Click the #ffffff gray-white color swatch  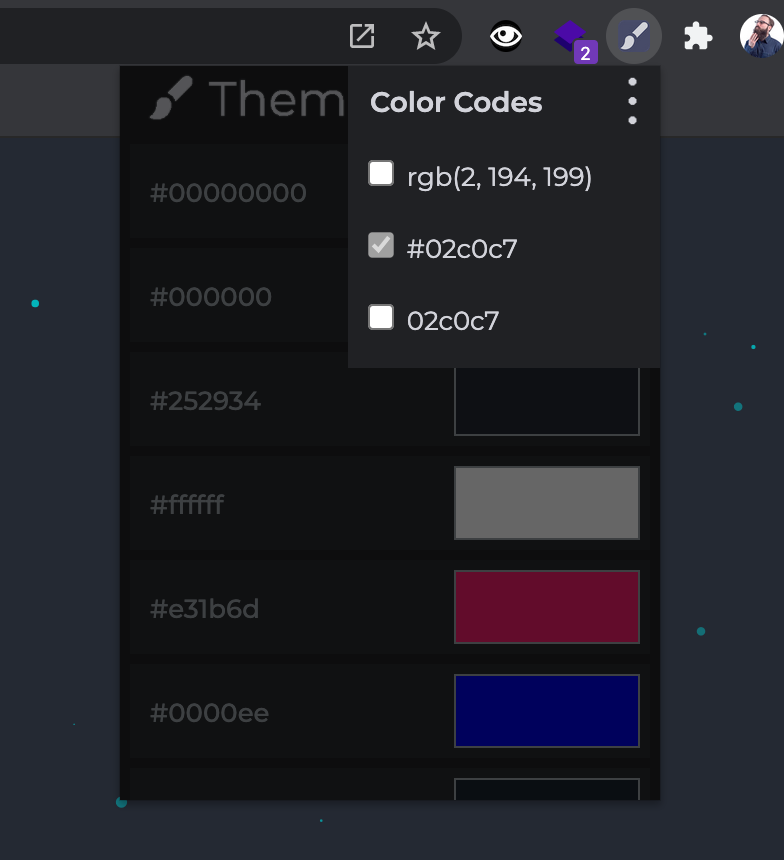(x=547, y=503)
